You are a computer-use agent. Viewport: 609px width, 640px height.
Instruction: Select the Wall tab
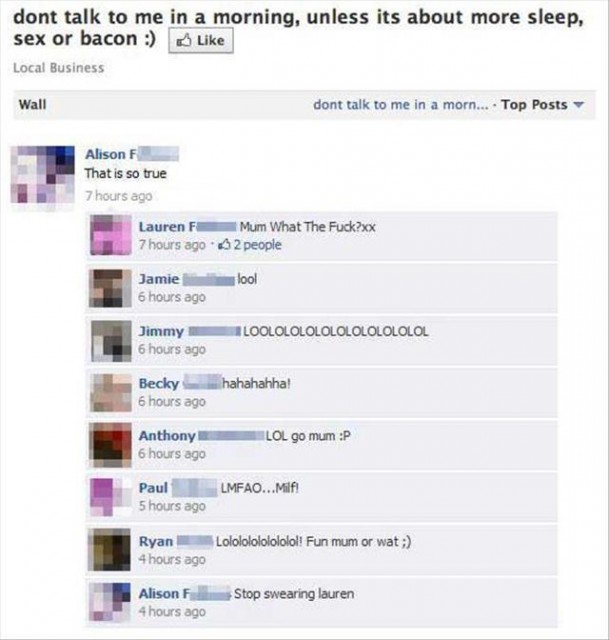pyautogui.click(x=33, y=104)
